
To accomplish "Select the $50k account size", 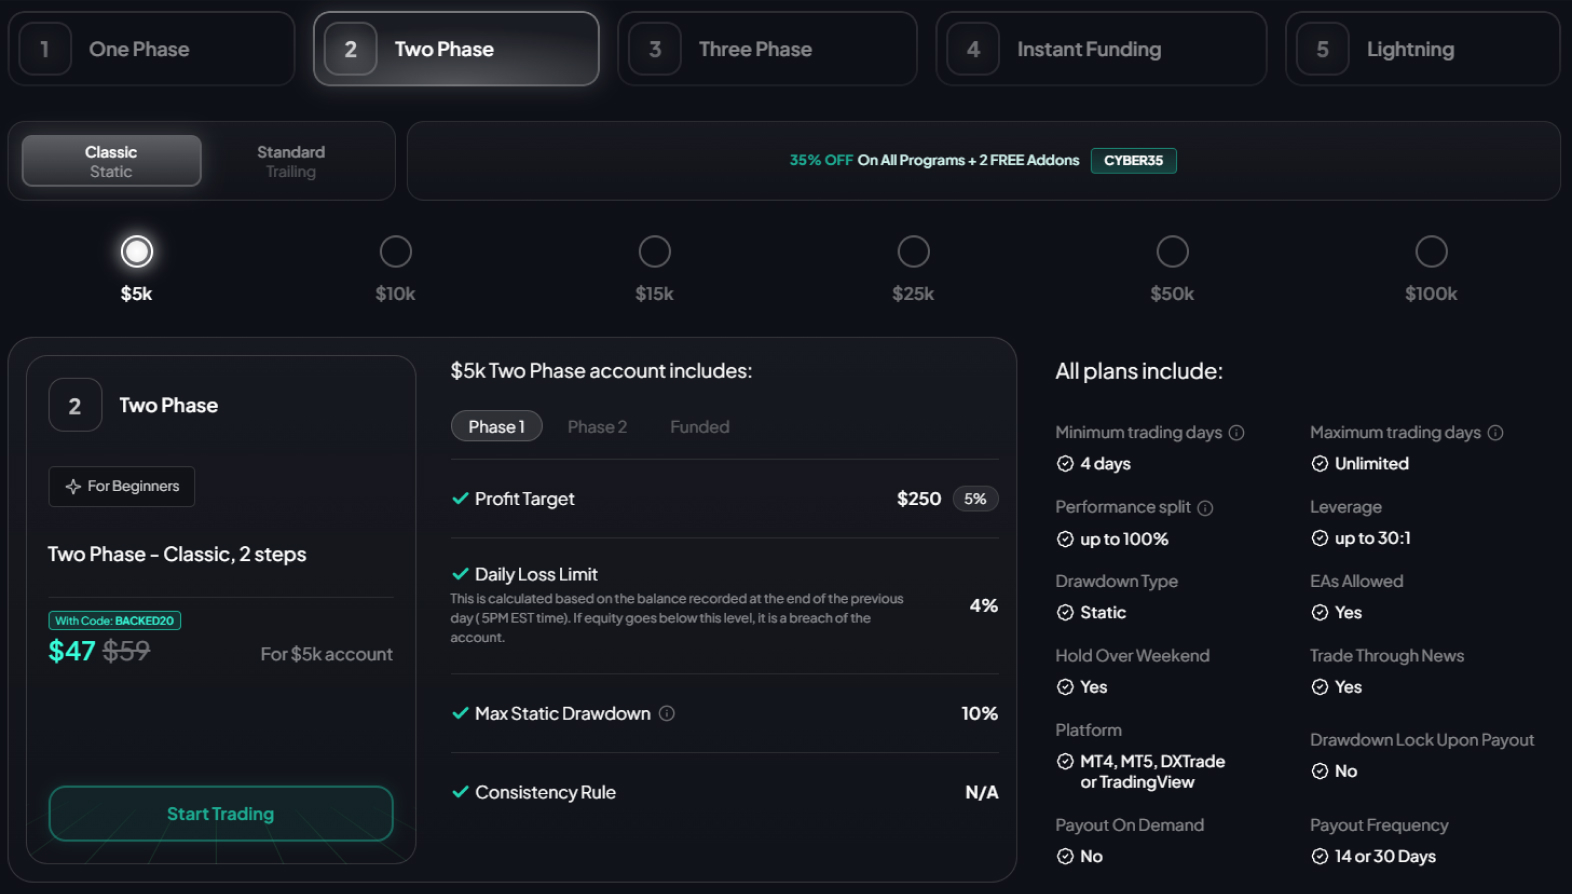I will (1172, 252).
